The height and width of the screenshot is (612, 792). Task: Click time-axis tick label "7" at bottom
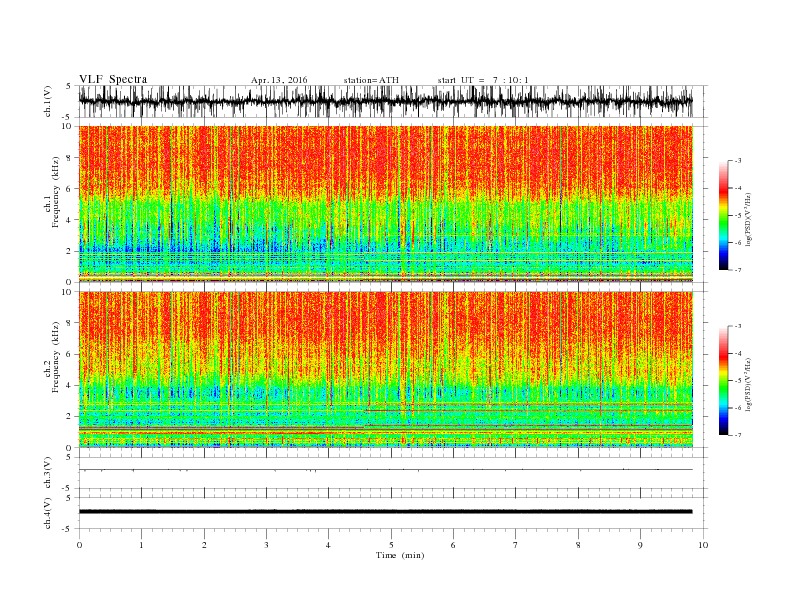pyautogui.click(x=516, y=545)
